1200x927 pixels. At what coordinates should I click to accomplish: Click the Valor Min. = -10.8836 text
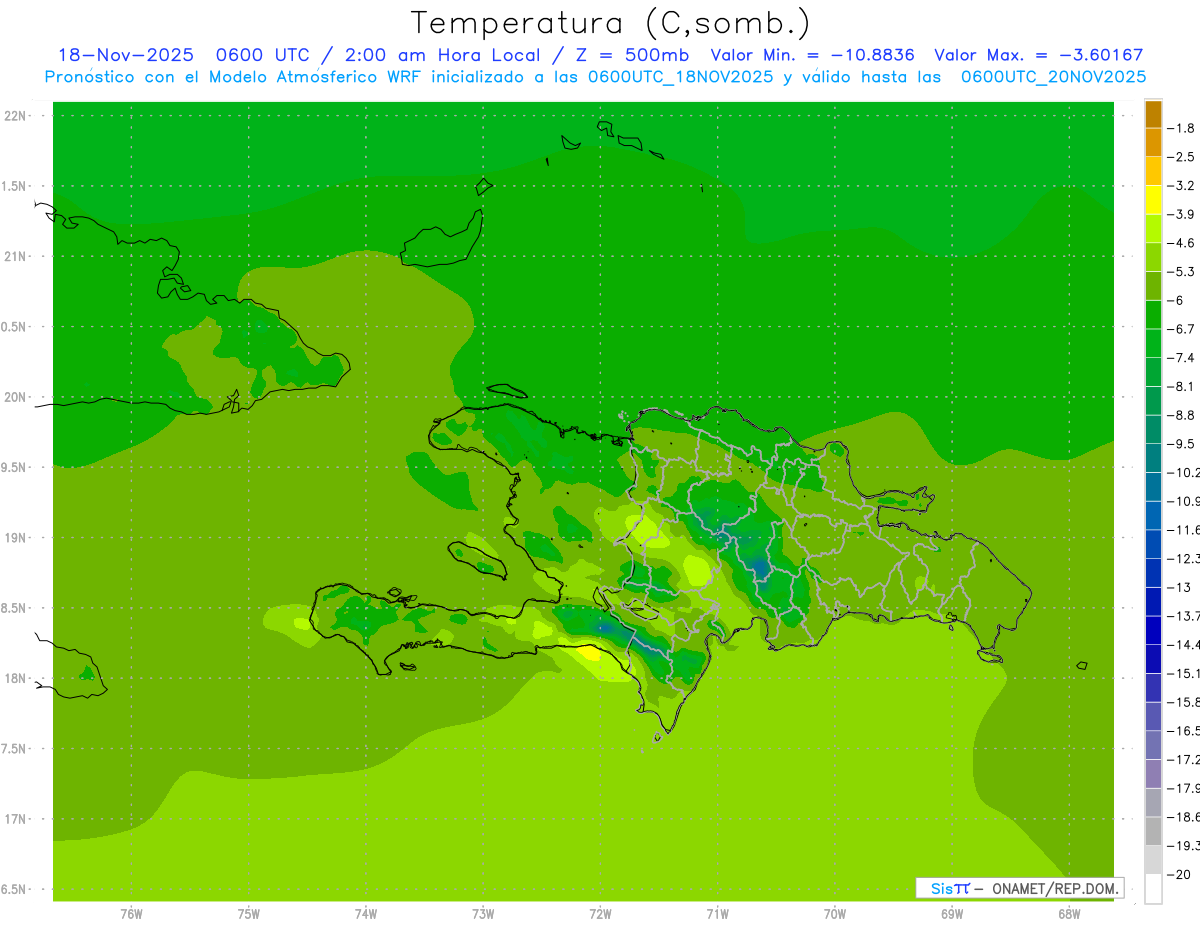[x=812, y=55]
